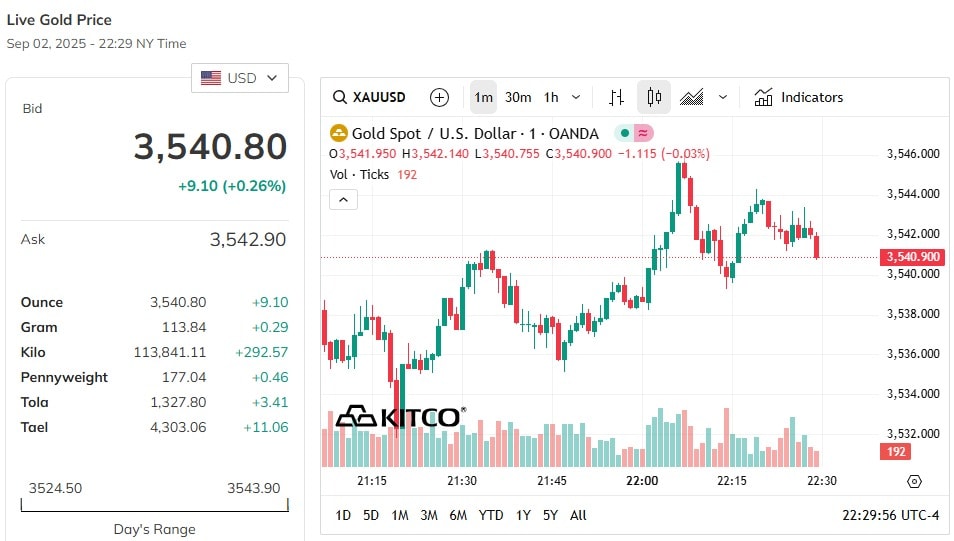Select the 1M date range
Viewport: 954px width, 541px height.
point(400,515)
